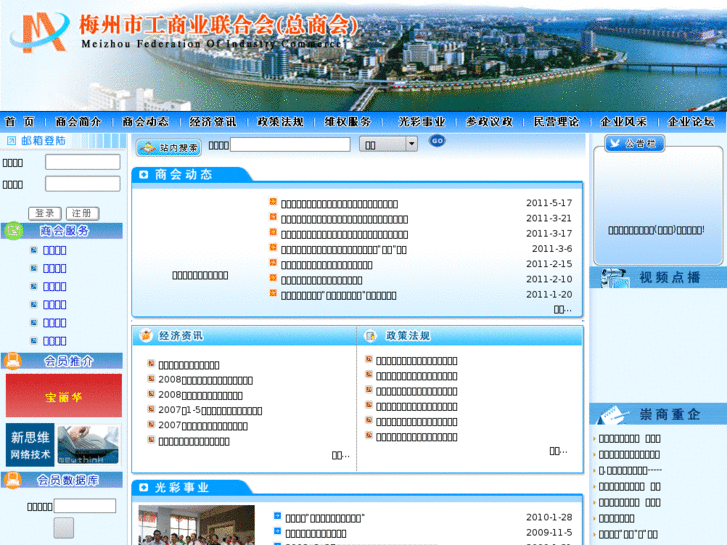Click the 注册 register button
The height and width of the screenshot is (545, 727).
point(83,213)
